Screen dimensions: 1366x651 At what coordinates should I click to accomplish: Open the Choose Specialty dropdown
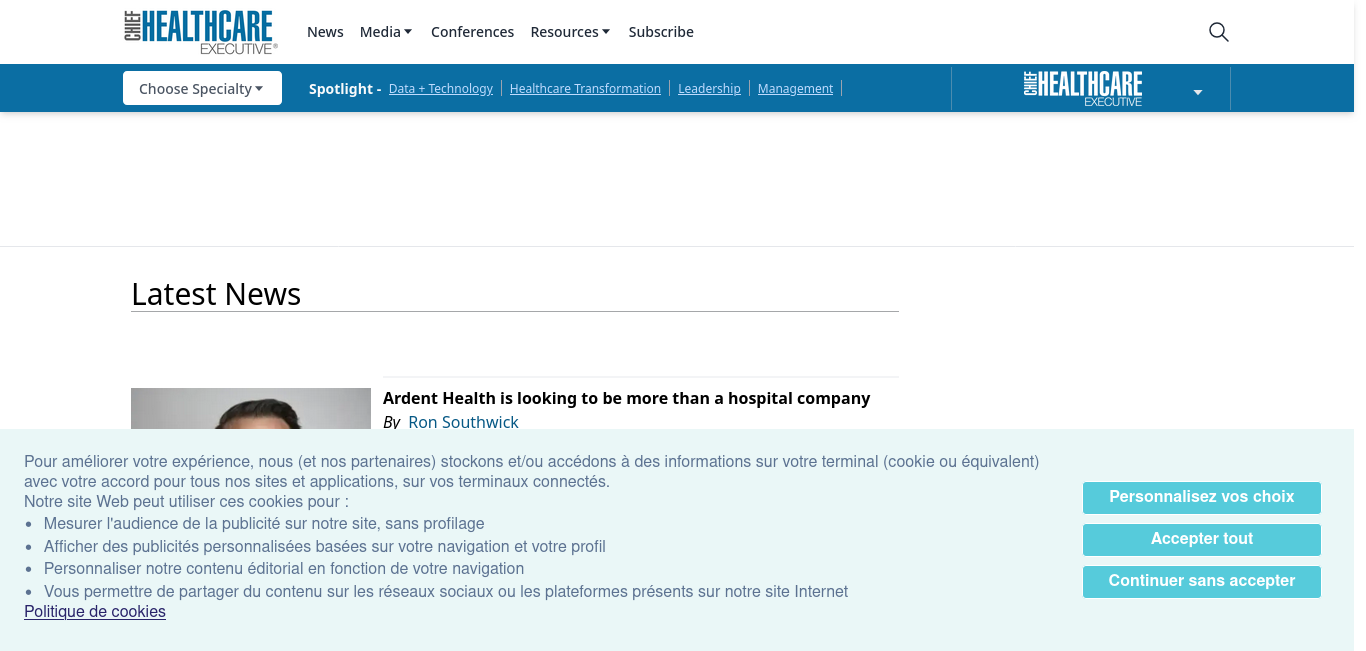pyautogui.click(x=202, y=88)
